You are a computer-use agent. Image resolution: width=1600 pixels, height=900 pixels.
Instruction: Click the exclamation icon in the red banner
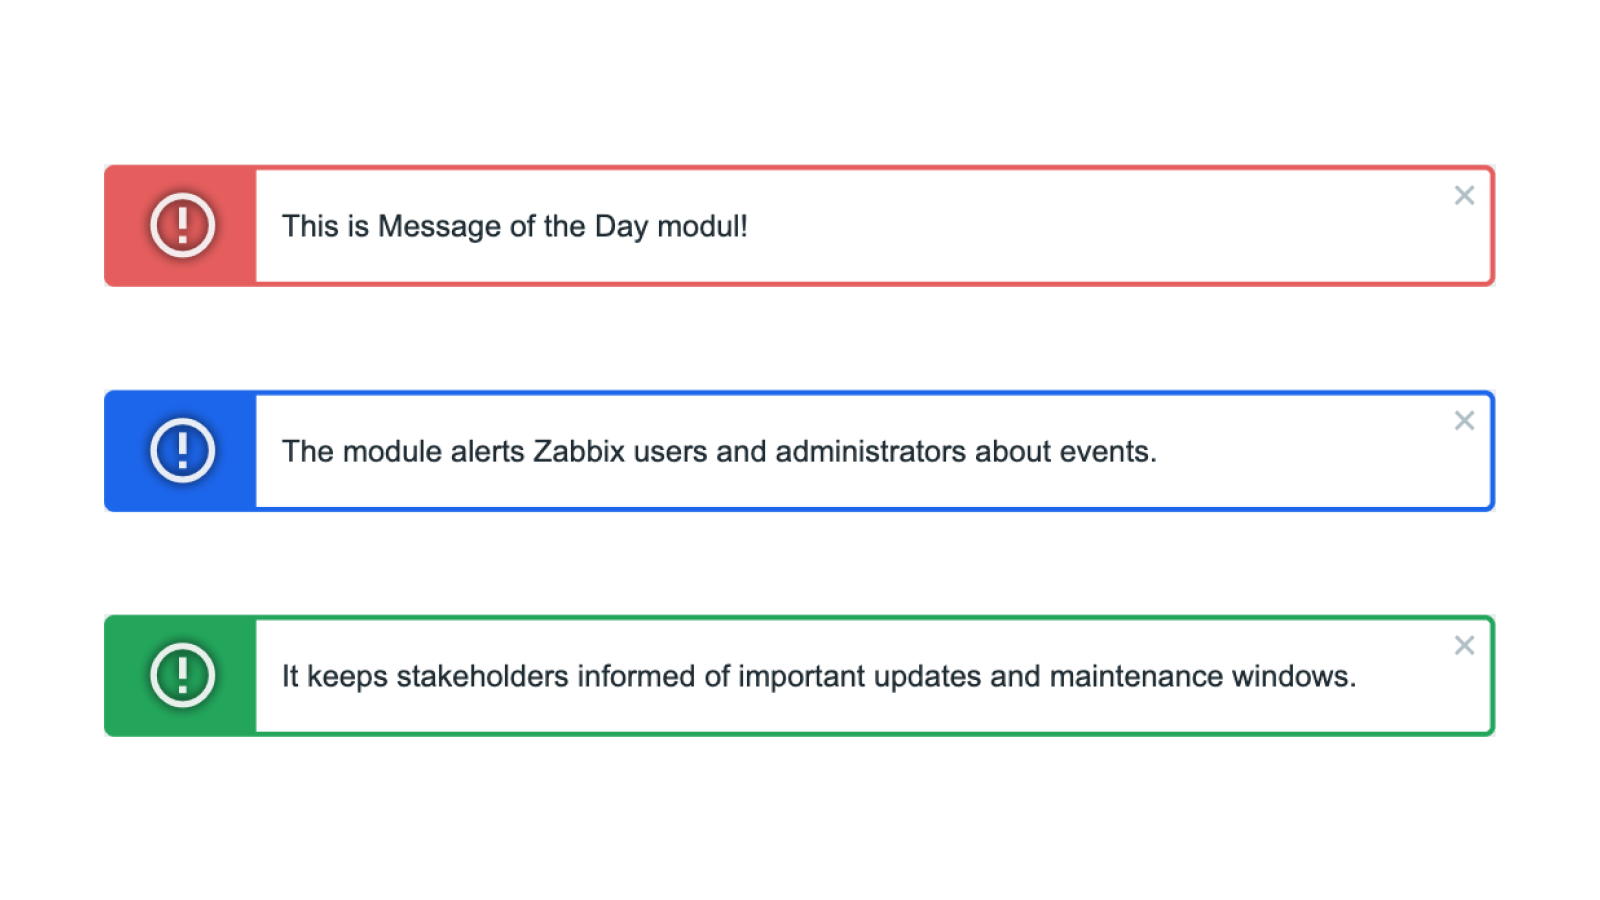coord(182,225)
